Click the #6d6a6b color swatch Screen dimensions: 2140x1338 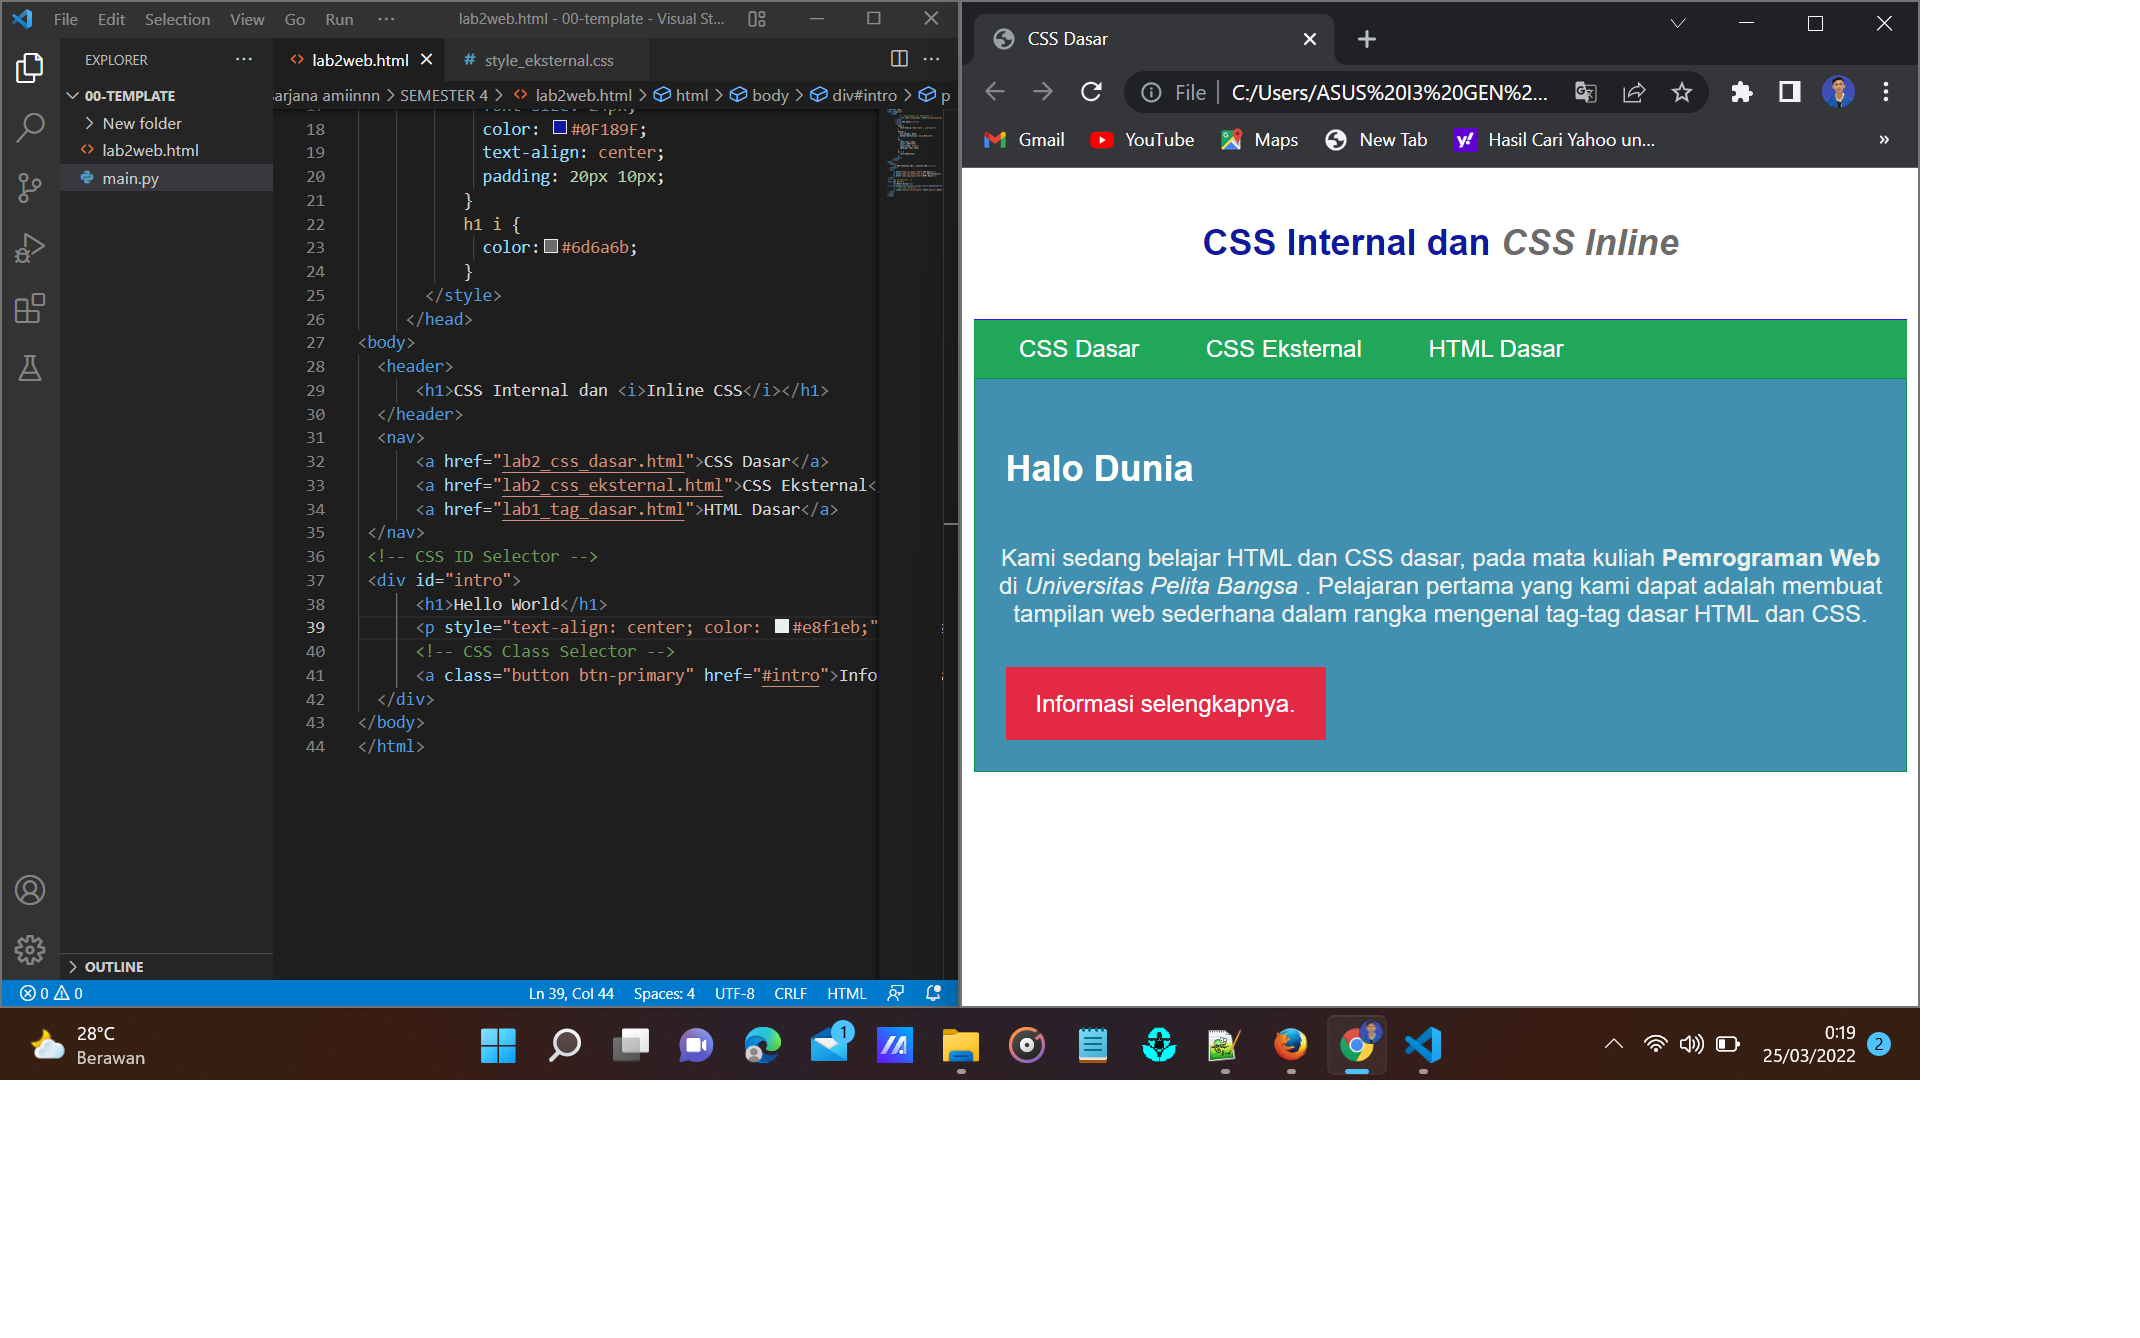pos(551,246)
